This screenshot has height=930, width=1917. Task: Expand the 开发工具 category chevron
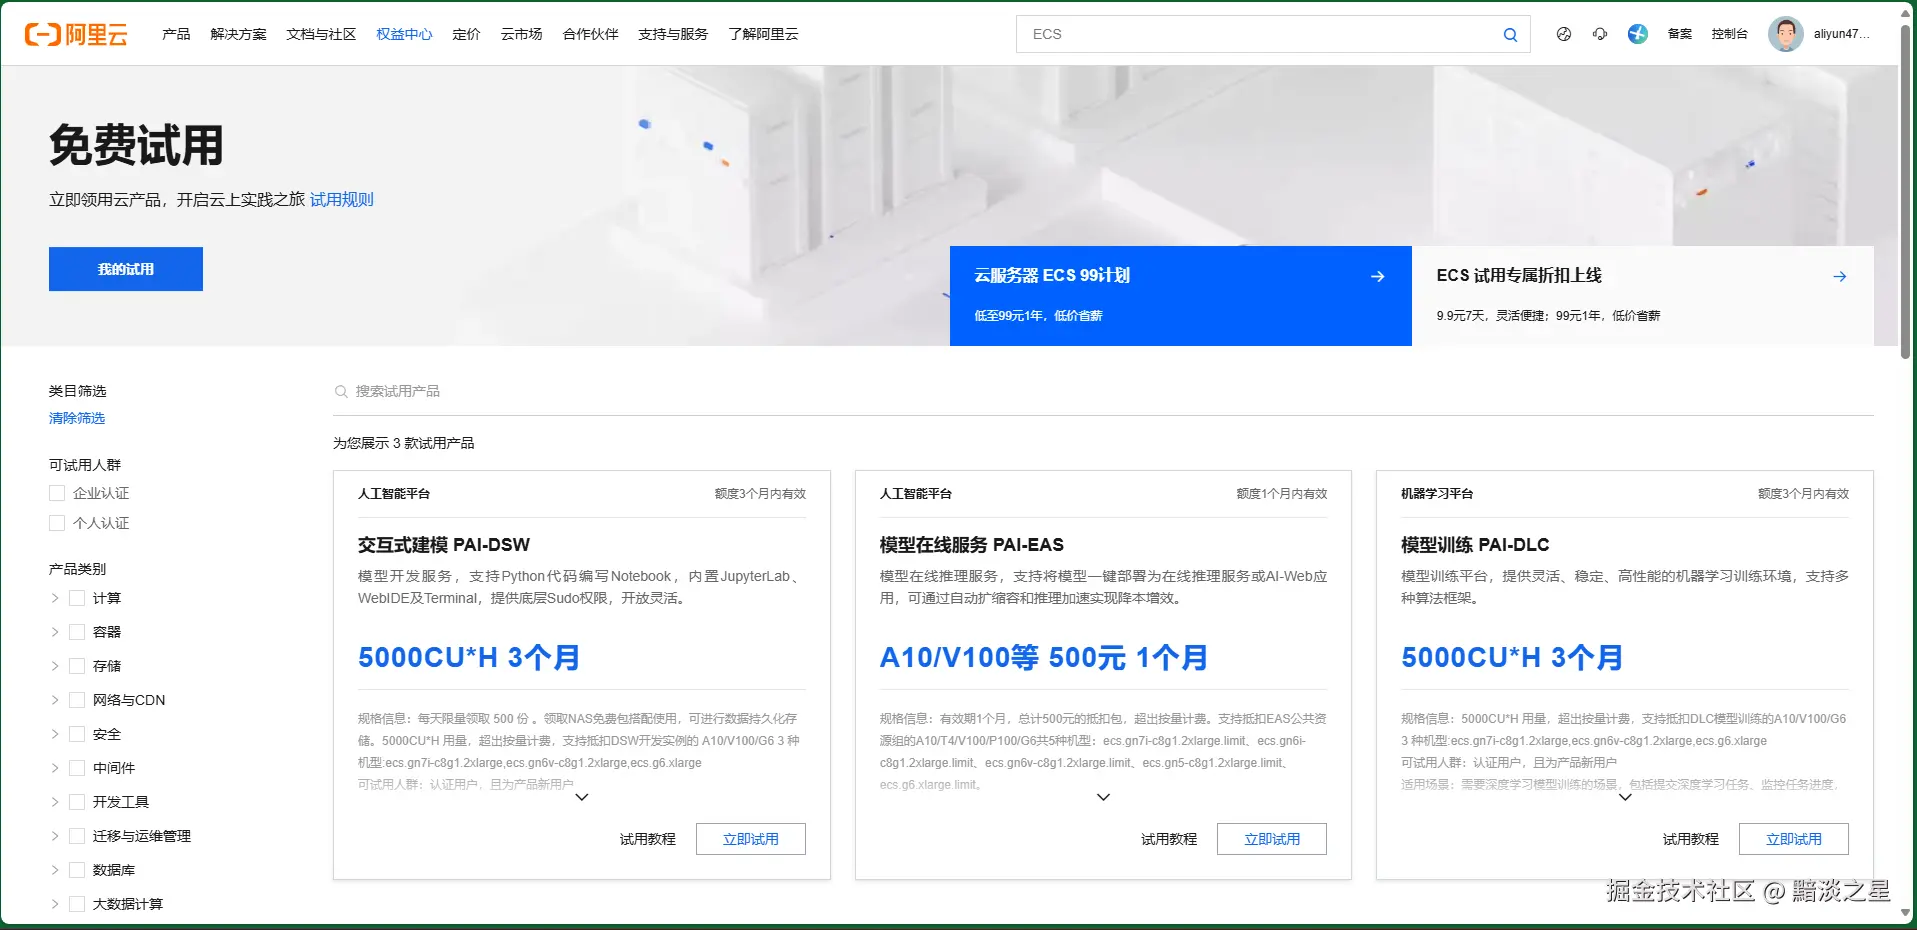pos(55,802)
